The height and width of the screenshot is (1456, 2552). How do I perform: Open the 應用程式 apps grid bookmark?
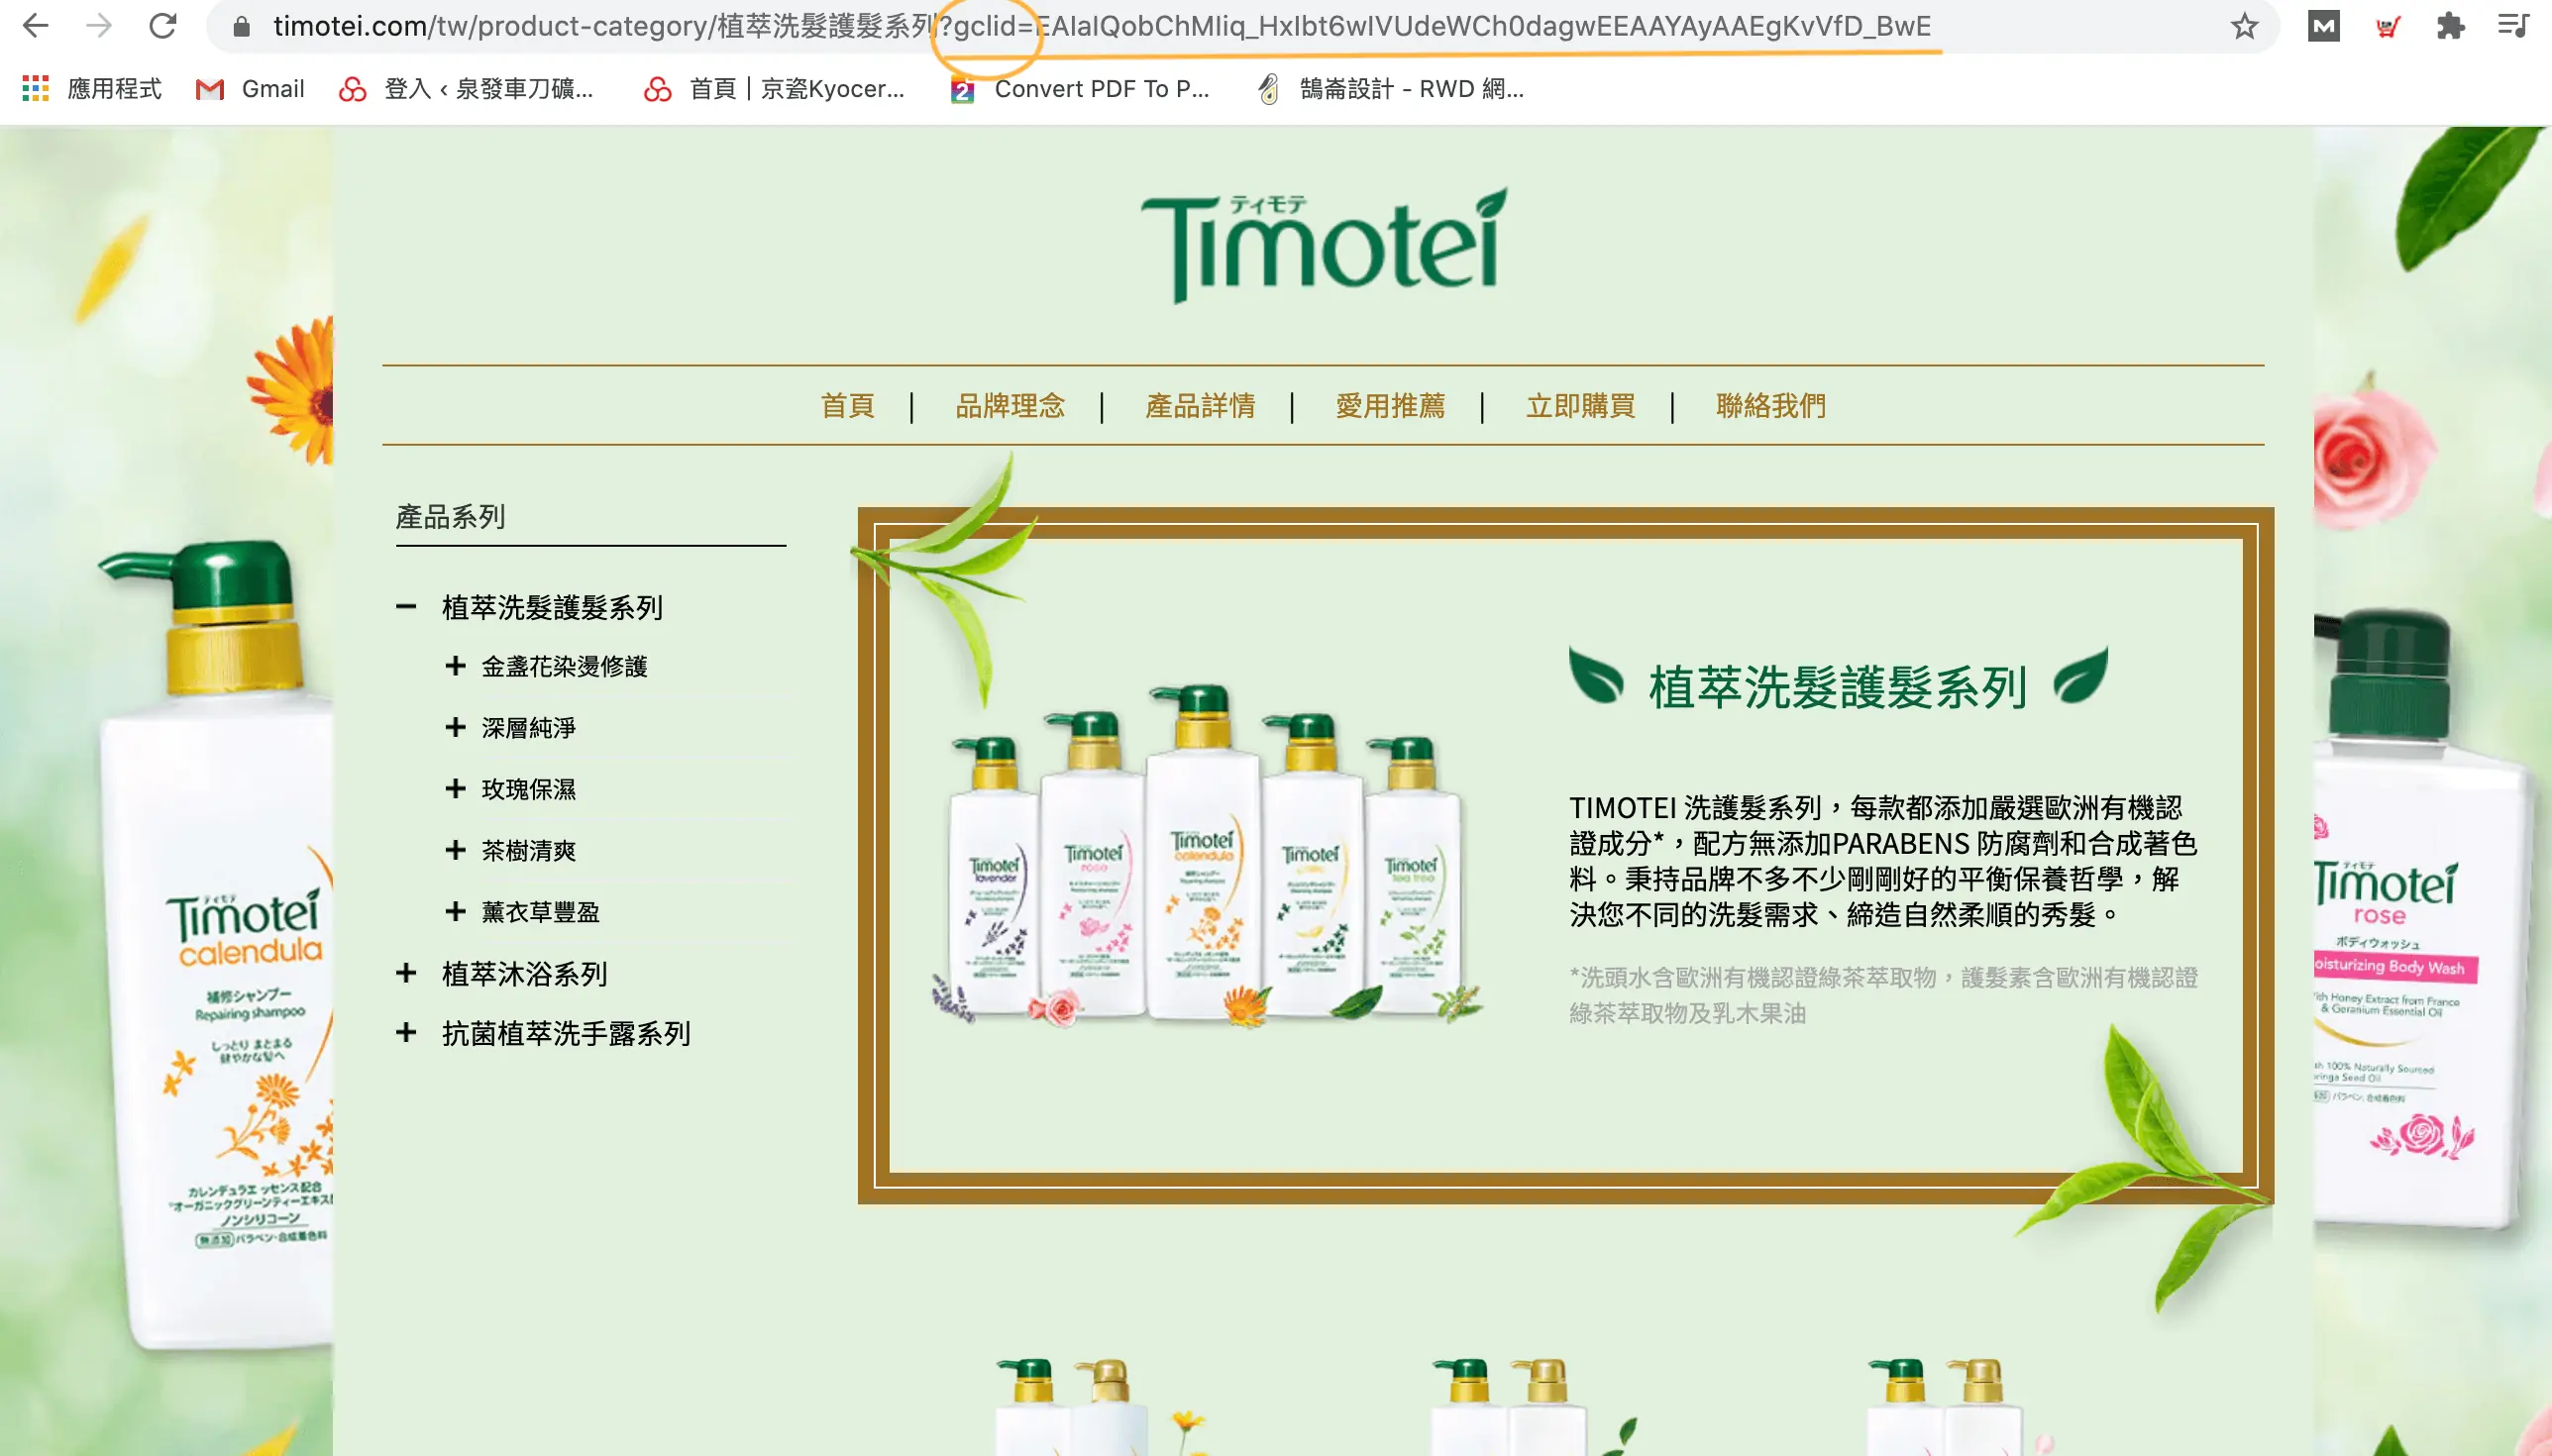click(91, 89)
